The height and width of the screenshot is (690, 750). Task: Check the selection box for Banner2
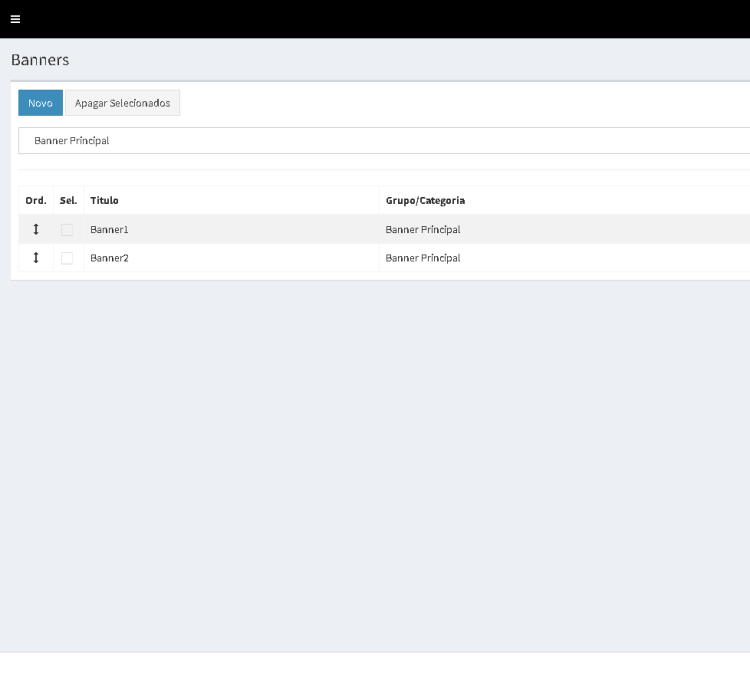pos(67,258)
